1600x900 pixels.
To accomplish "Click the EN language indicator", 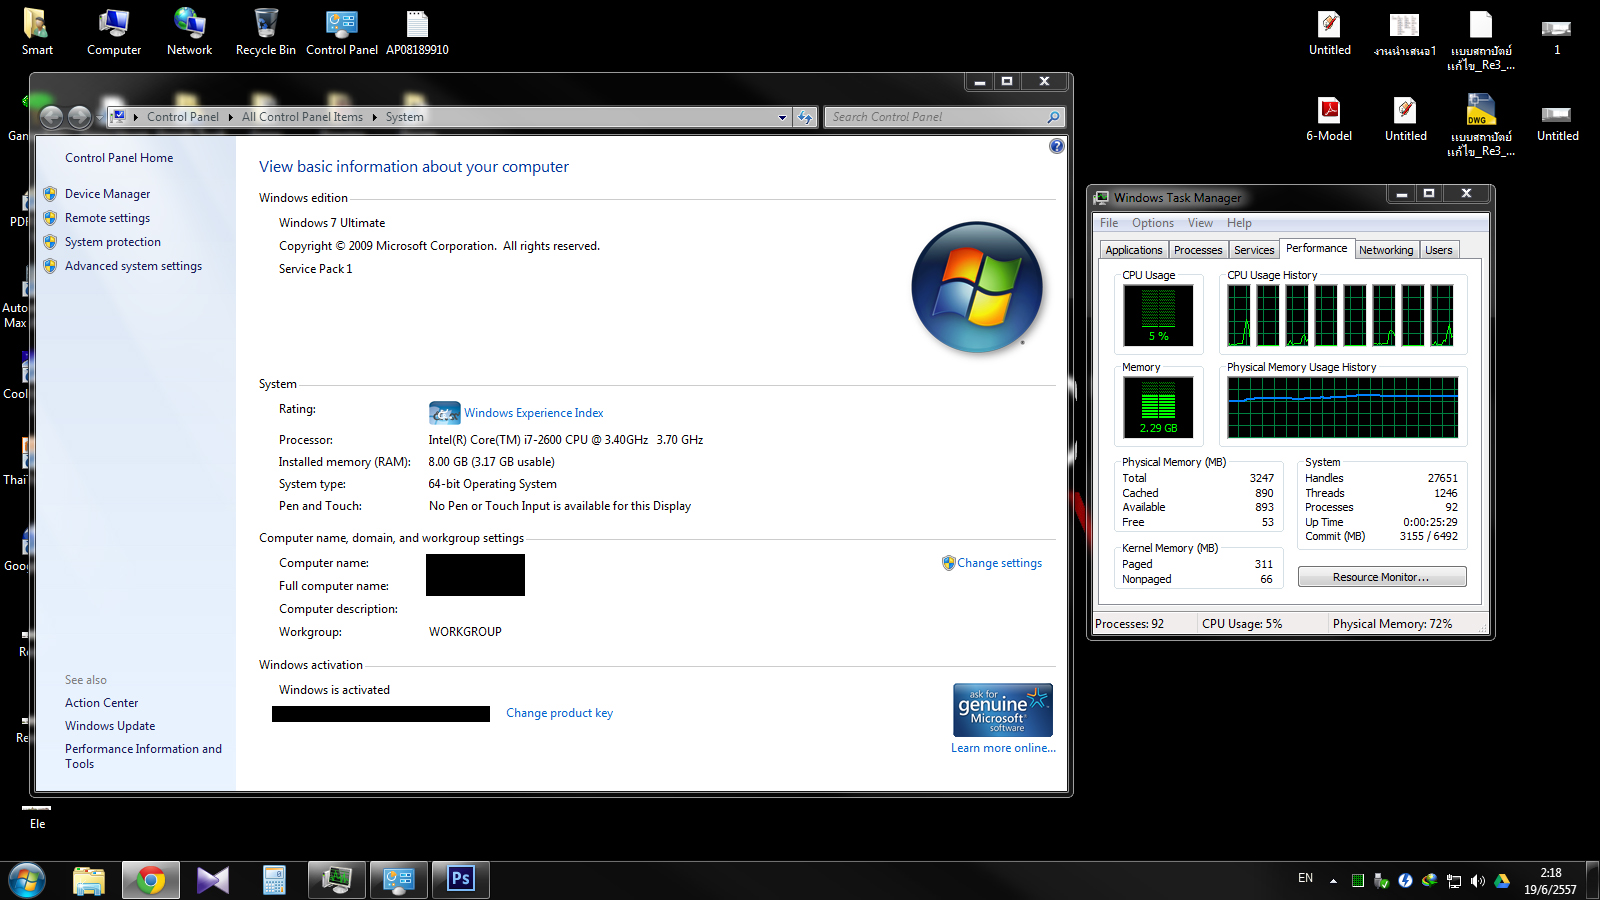I will 1305,878.
